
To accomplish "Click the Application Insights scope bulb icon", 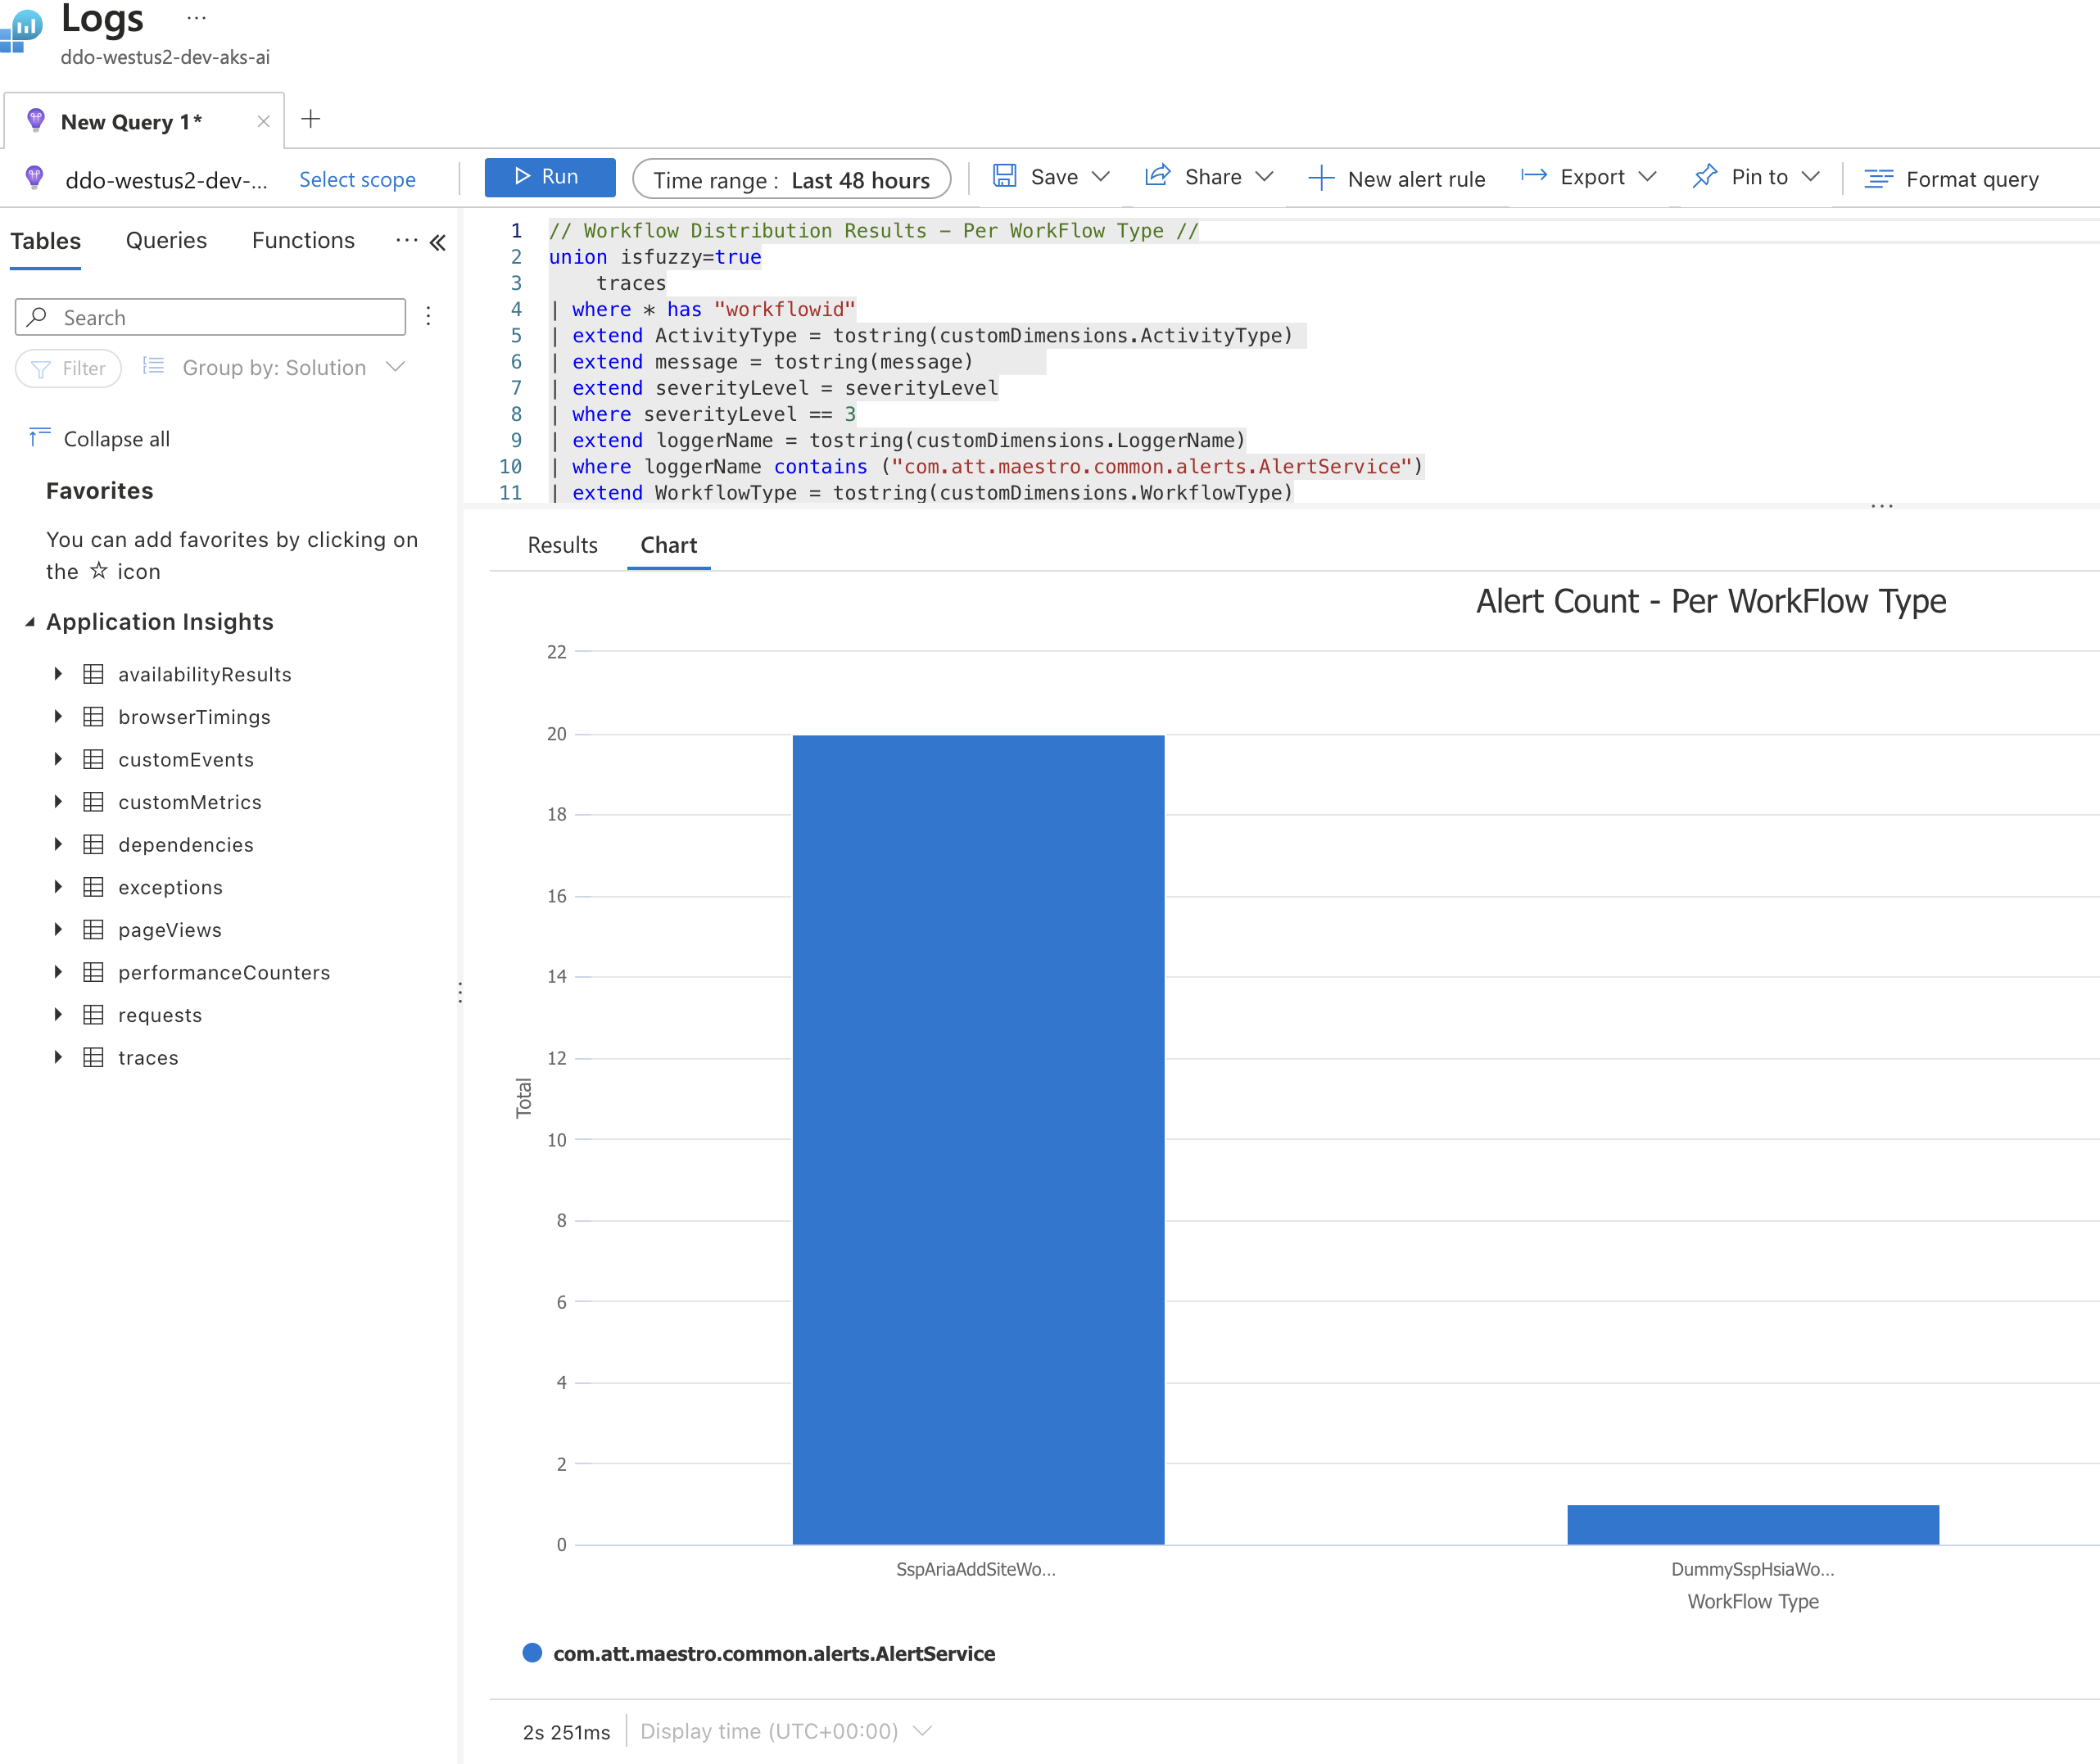I will (34, 178).
